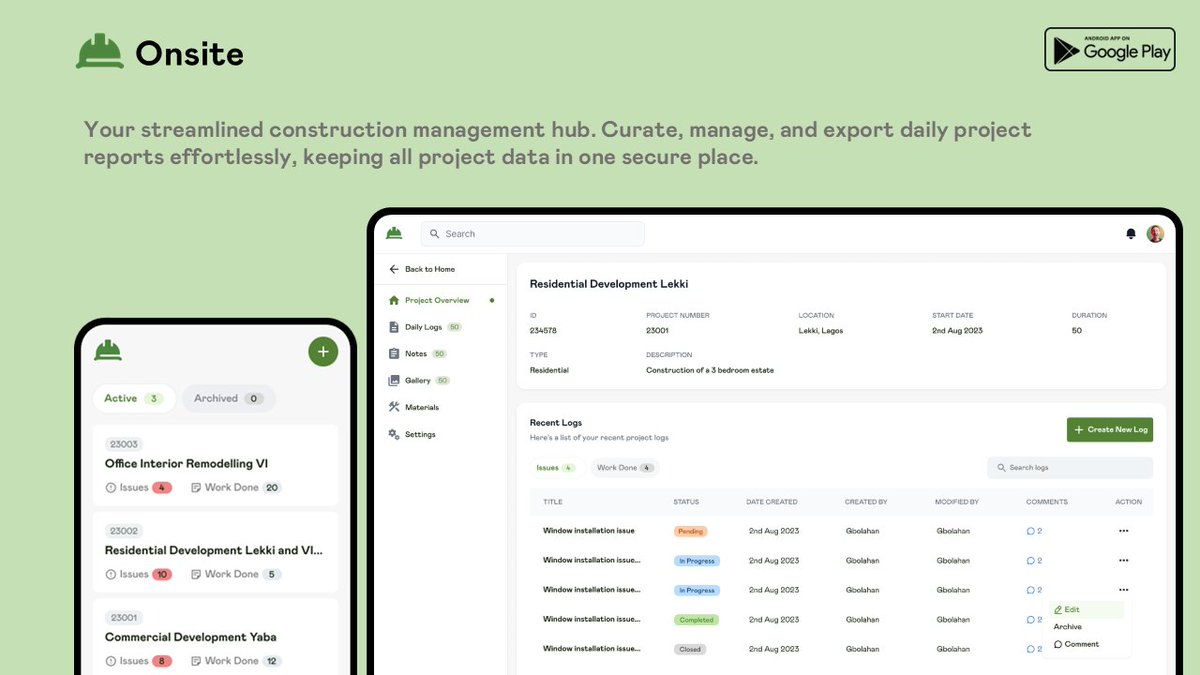Click the Closed status badge
Image resolution: width=1200 pixels, height=675 pixels.
(x=690, y=649)
